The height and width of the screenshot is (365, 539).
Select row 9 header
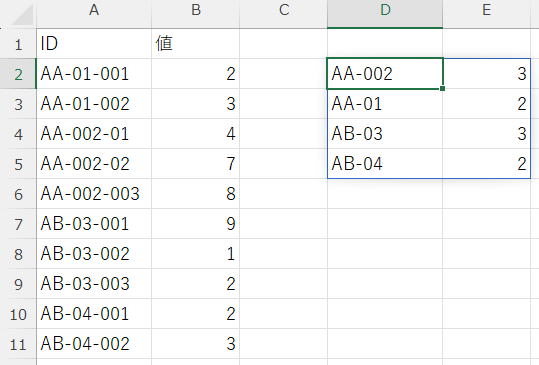point(18,284)
